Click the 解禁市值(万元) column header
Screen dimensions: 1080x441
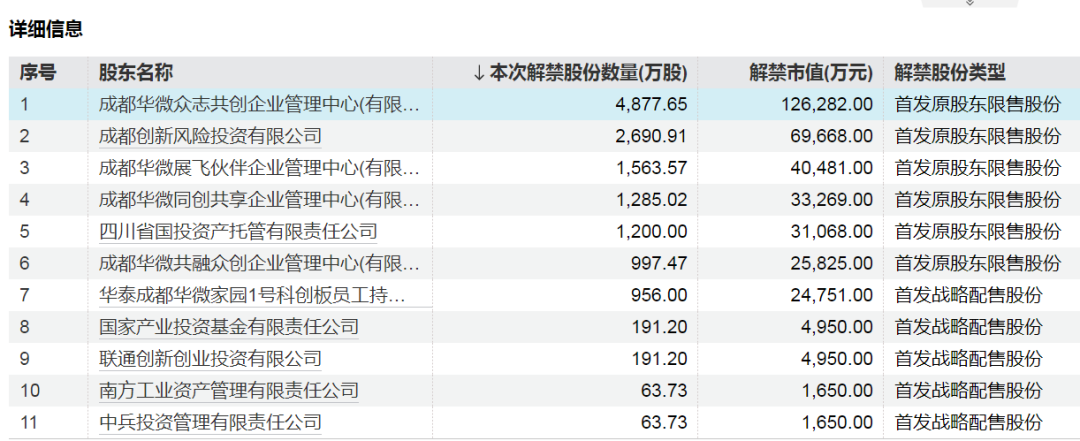coord(811,72)
